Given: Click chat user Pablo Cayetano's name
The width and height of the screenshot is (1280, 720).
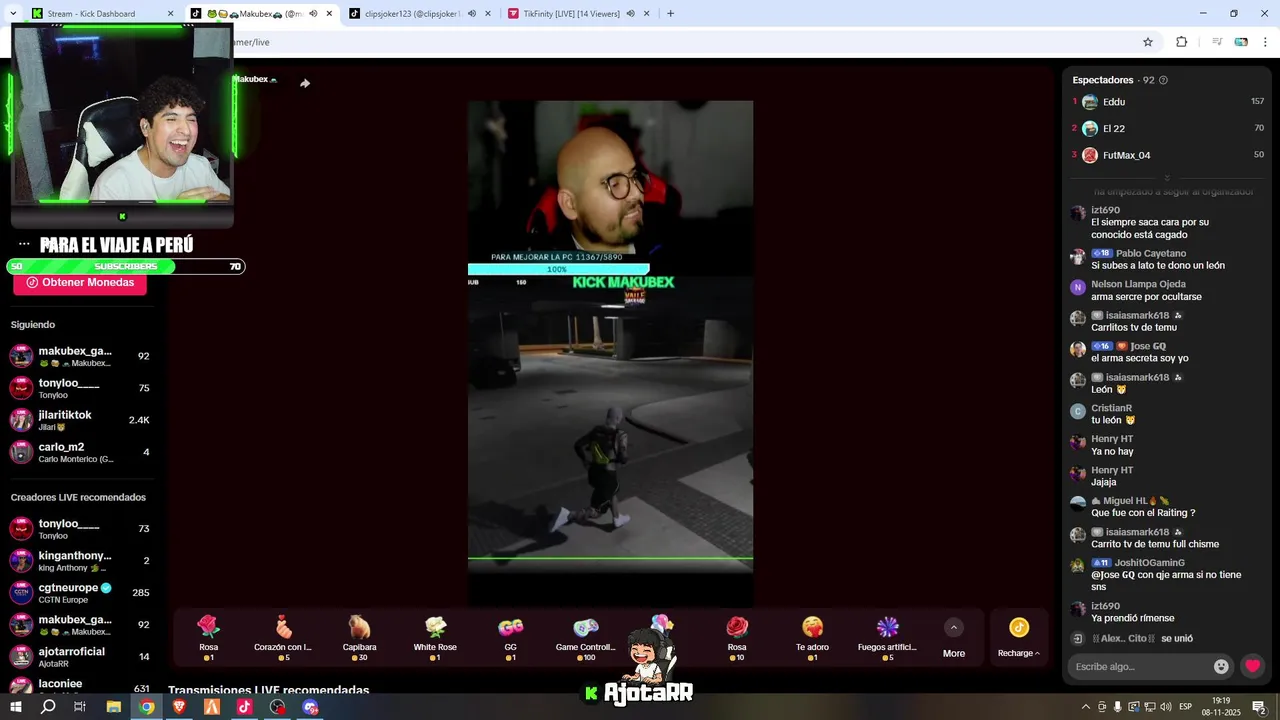Looking at the screenshot, I should click(1151, 254).
